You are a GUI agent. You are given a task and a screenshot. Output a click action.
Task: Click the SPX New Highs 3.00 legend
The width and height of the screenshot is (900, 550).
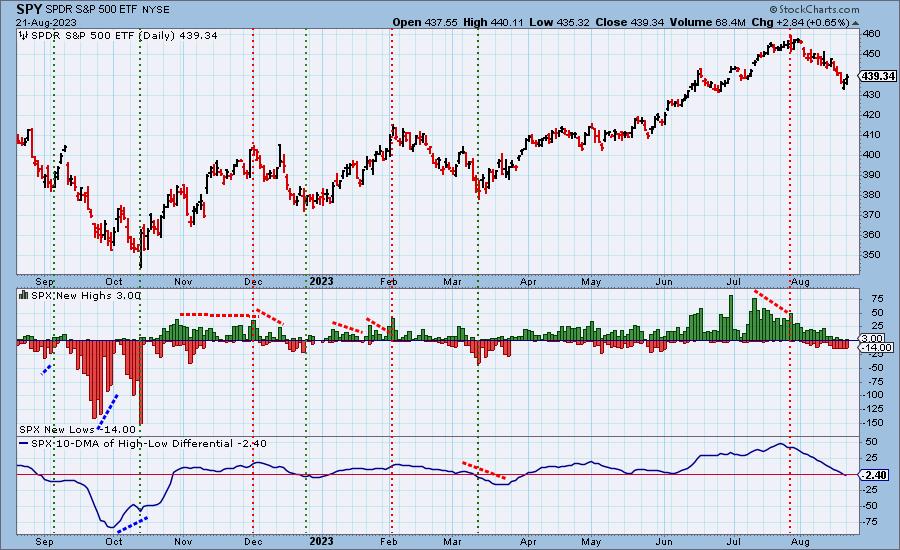pyautogui.click(x=85, y=295)
